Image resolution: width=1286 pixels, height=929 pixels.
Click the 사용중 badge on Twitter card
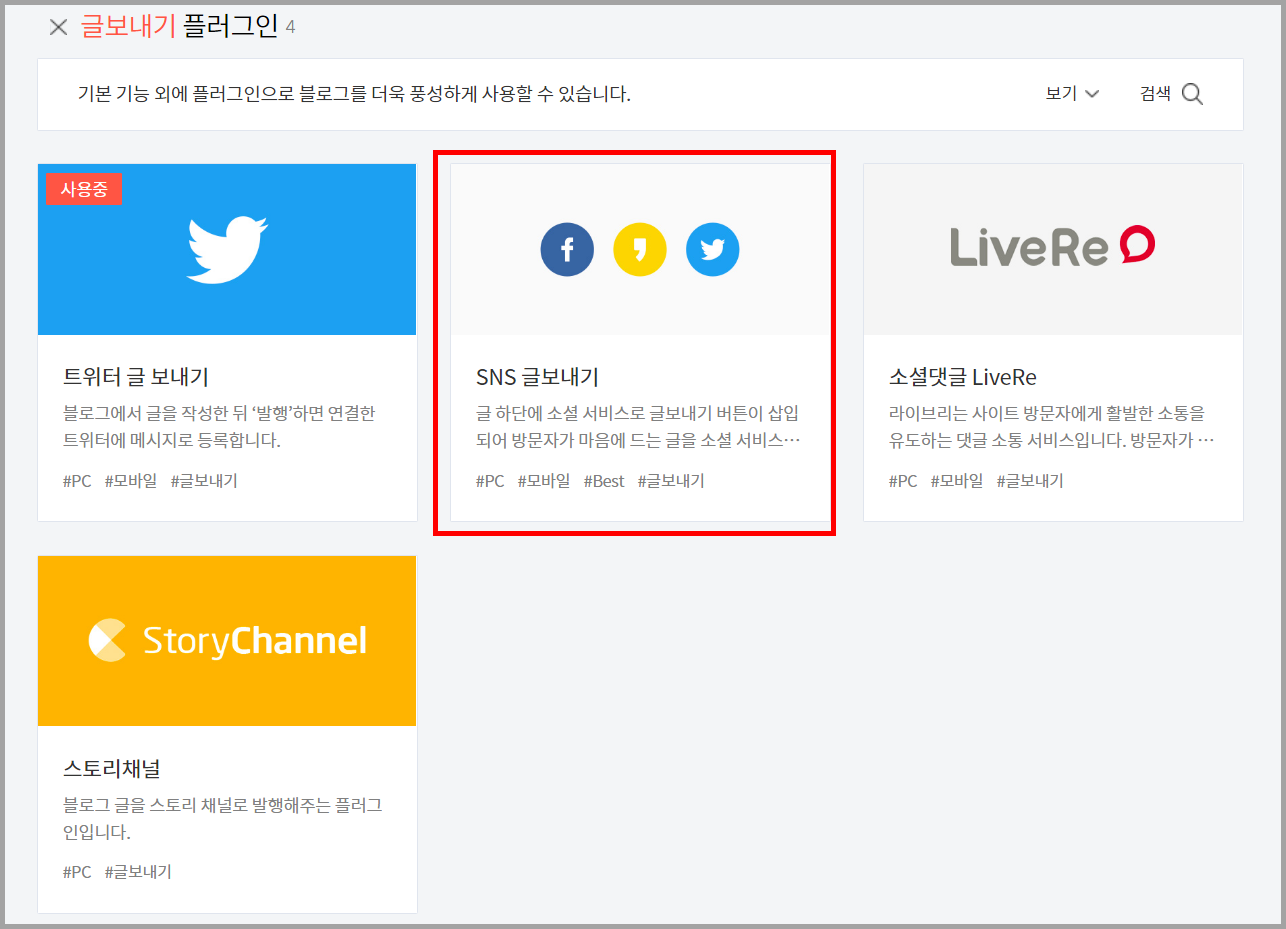[x=84, y=189]
